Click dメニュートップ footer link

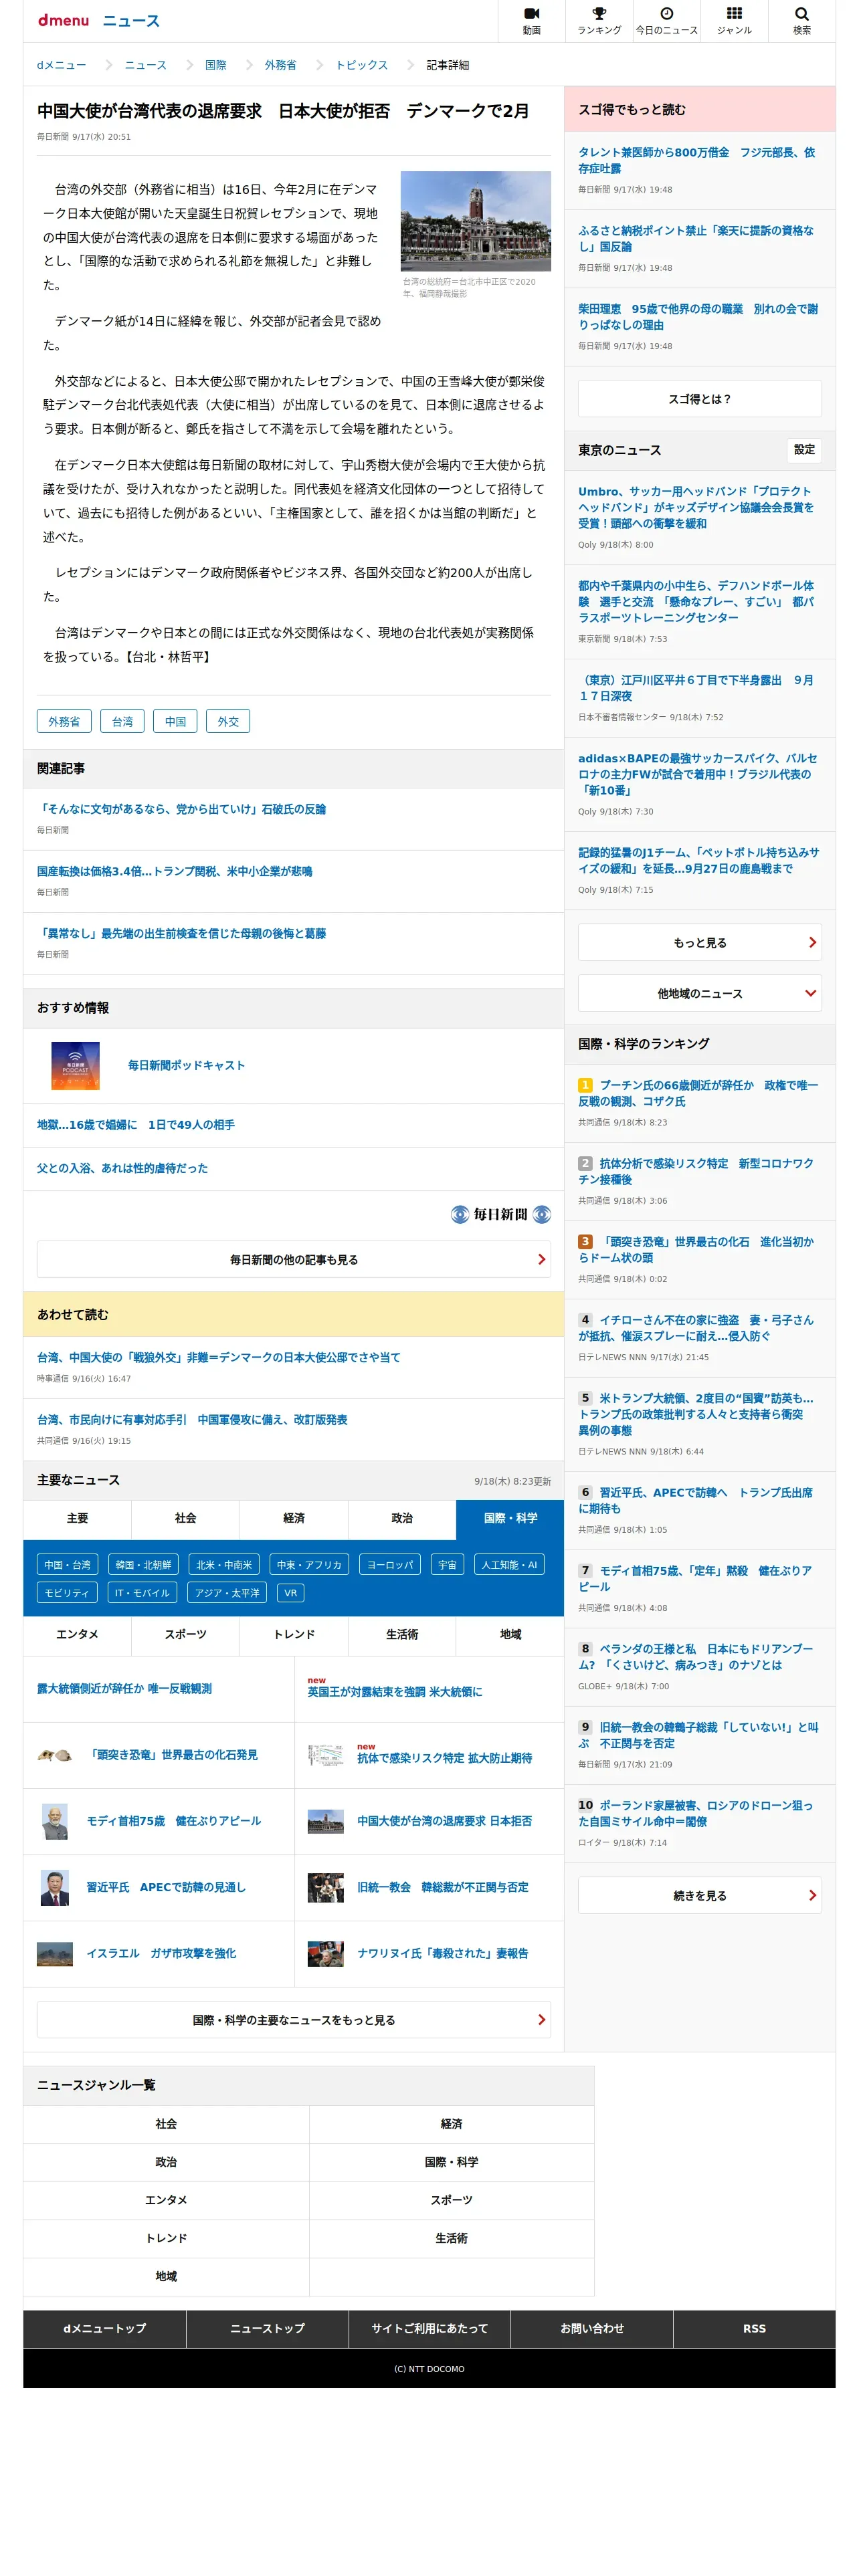105,2328
